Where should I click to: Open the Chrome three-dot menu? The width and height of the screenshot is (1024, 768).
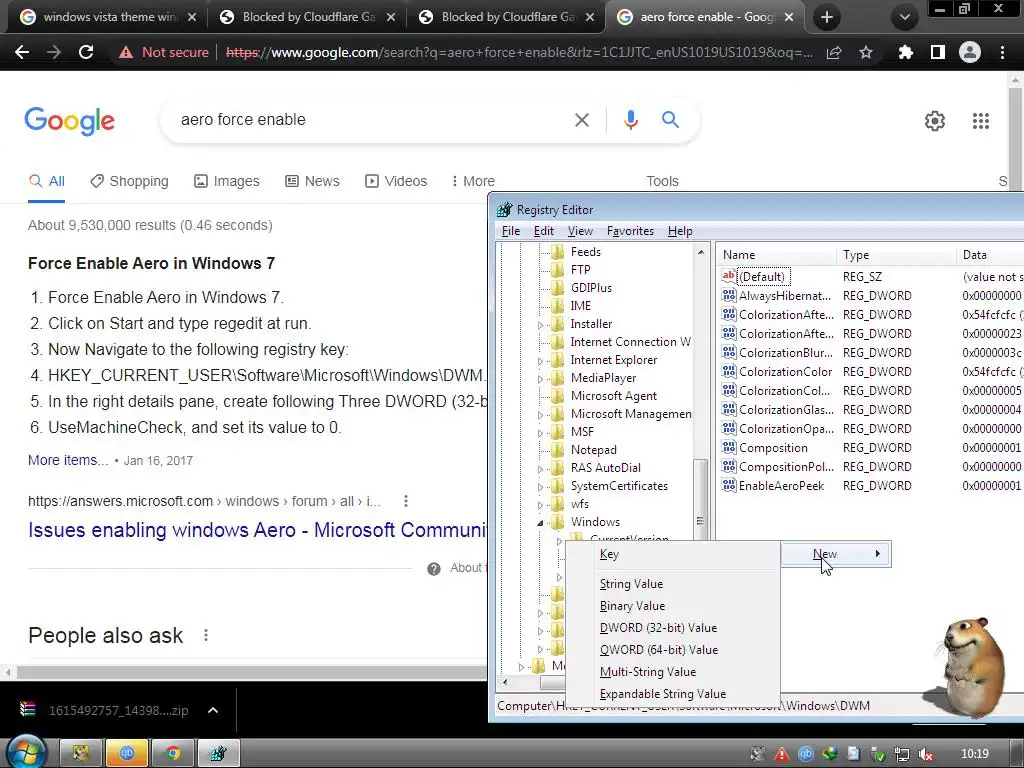[x=1002, y=52]
